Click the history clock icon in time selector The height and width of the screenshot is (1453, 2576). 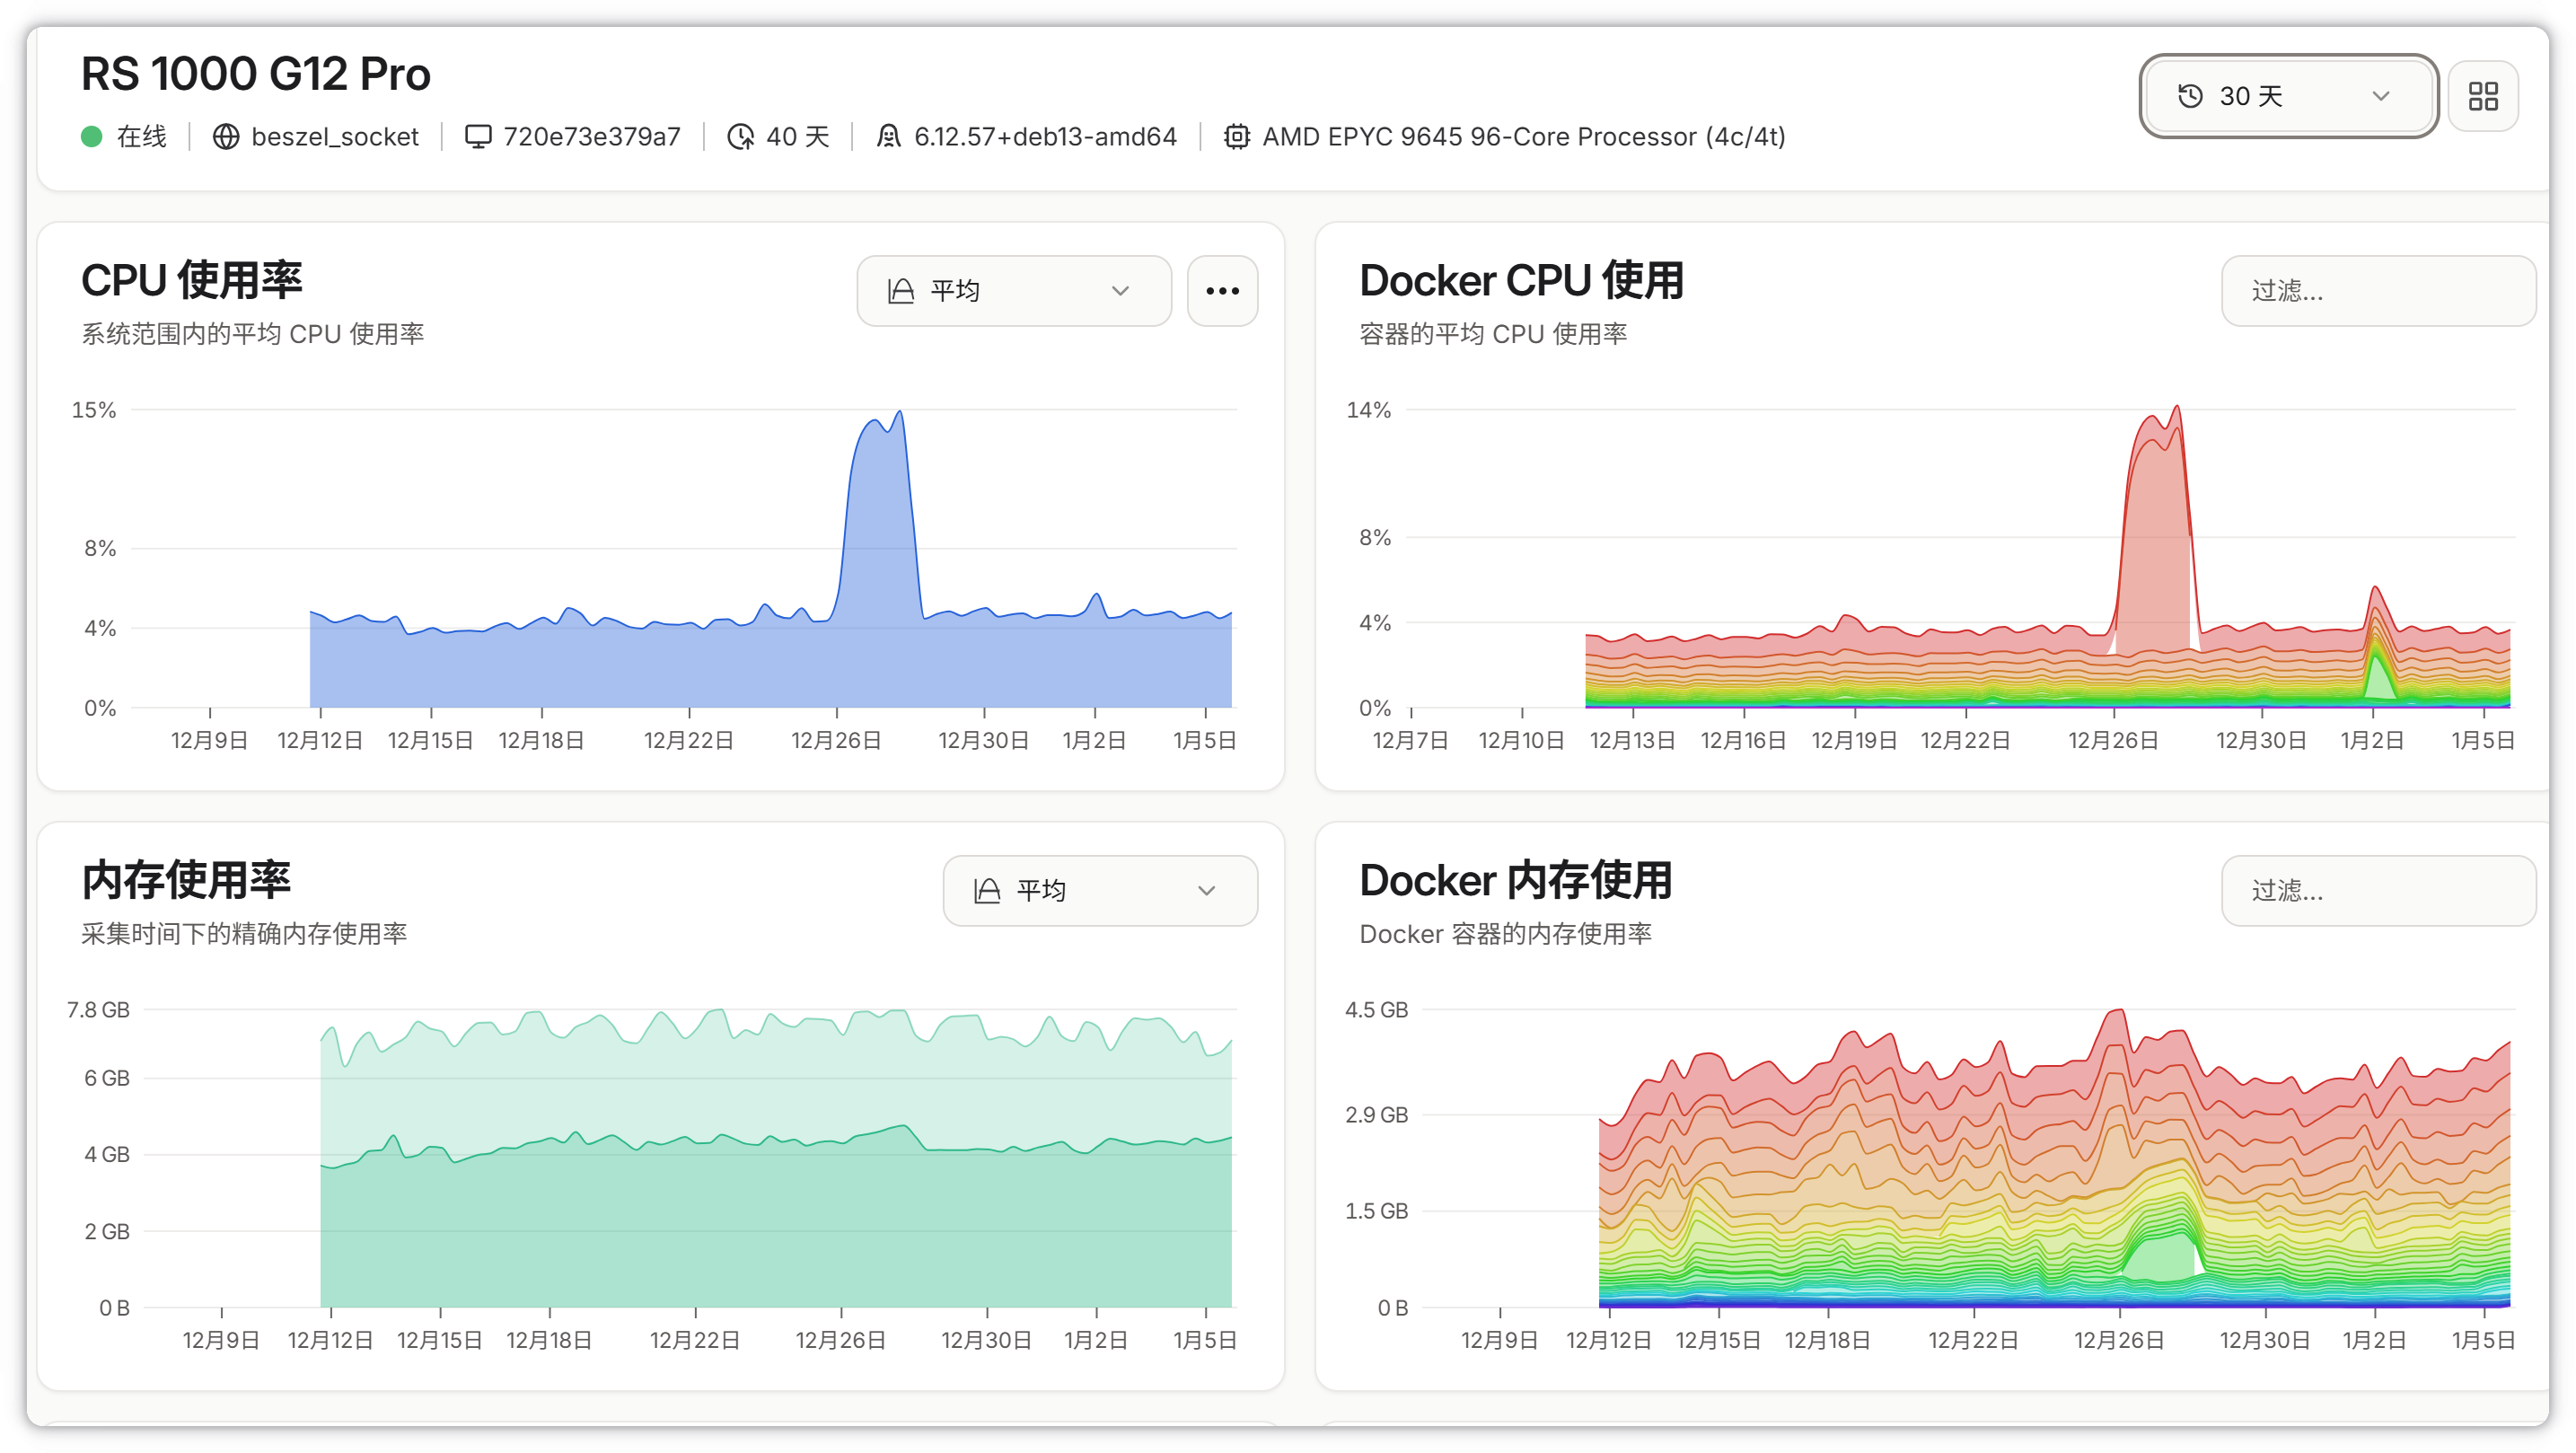click(x=2190, y=96)
